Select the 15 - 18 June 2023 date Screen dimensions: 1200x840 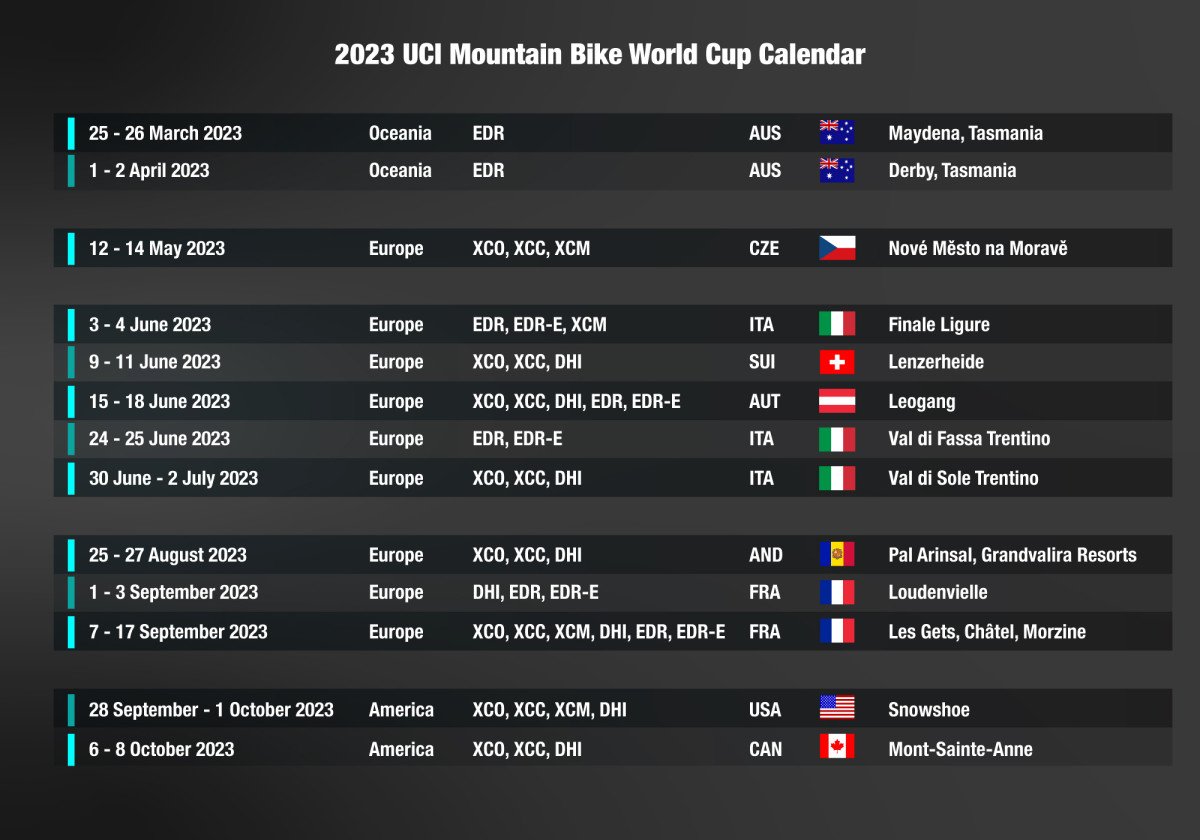coord(159,401)
